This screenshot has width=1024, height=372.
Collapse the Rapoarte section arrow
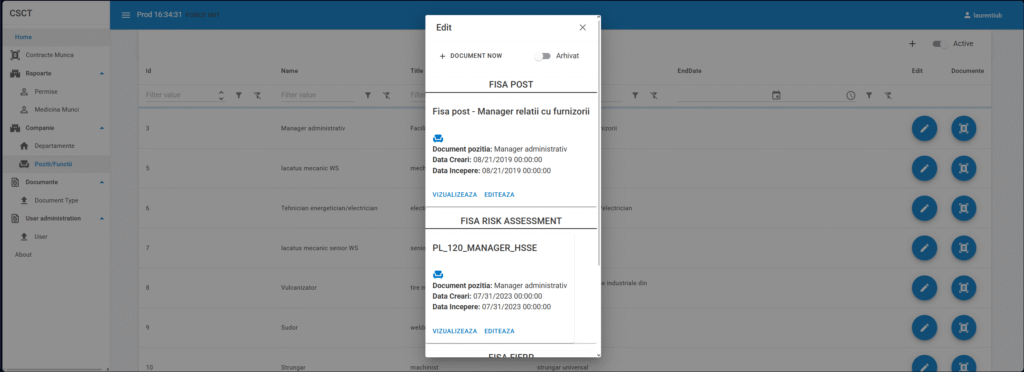(x=101, y=73)
